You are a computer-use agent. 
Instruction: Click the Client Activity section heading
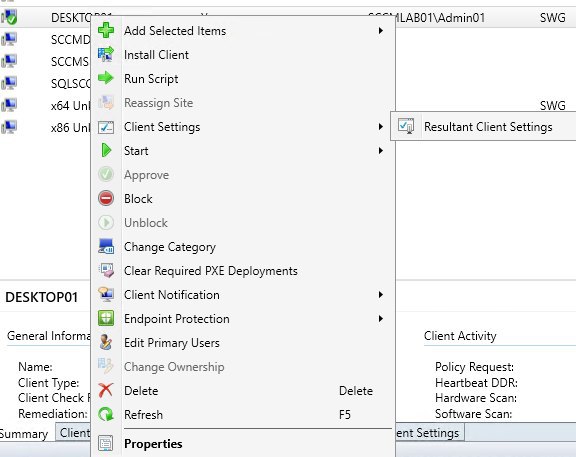(x=460, y=336)
